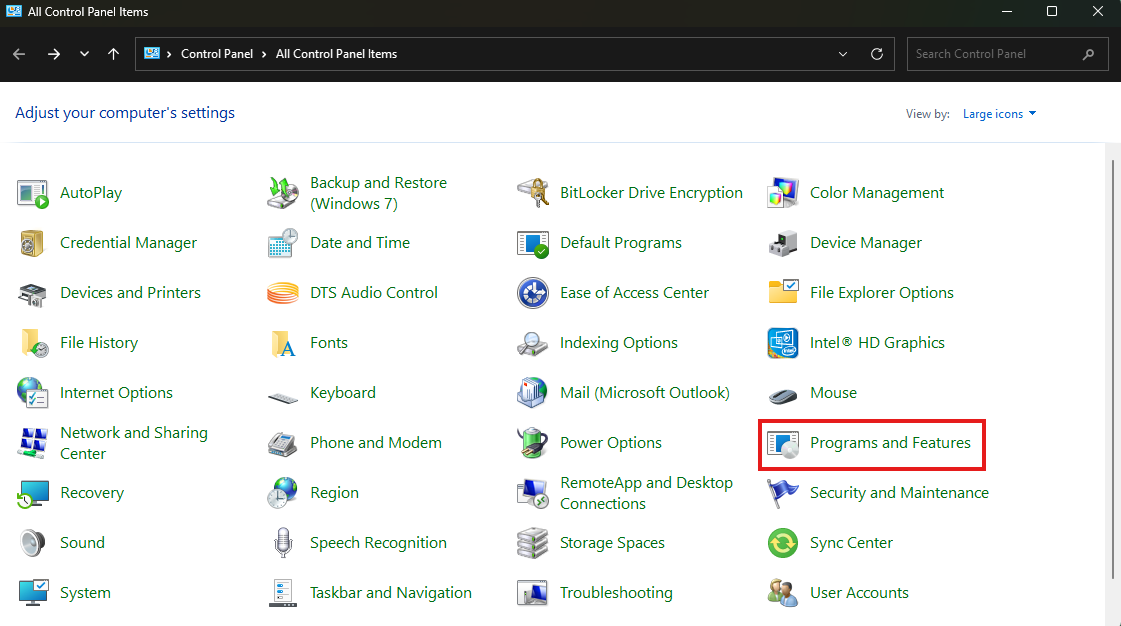This screenshot has width=1121, height=626.
Task: Click Network and Sharing Center icon
Action: click(32, 443)
